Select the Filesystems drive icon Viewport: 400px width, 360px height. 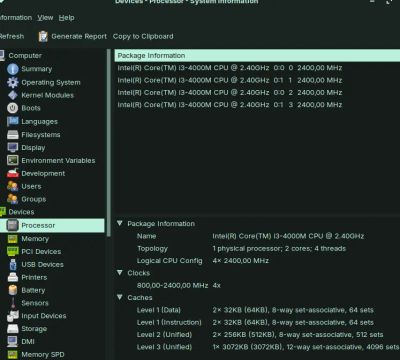tap(13, 135)
